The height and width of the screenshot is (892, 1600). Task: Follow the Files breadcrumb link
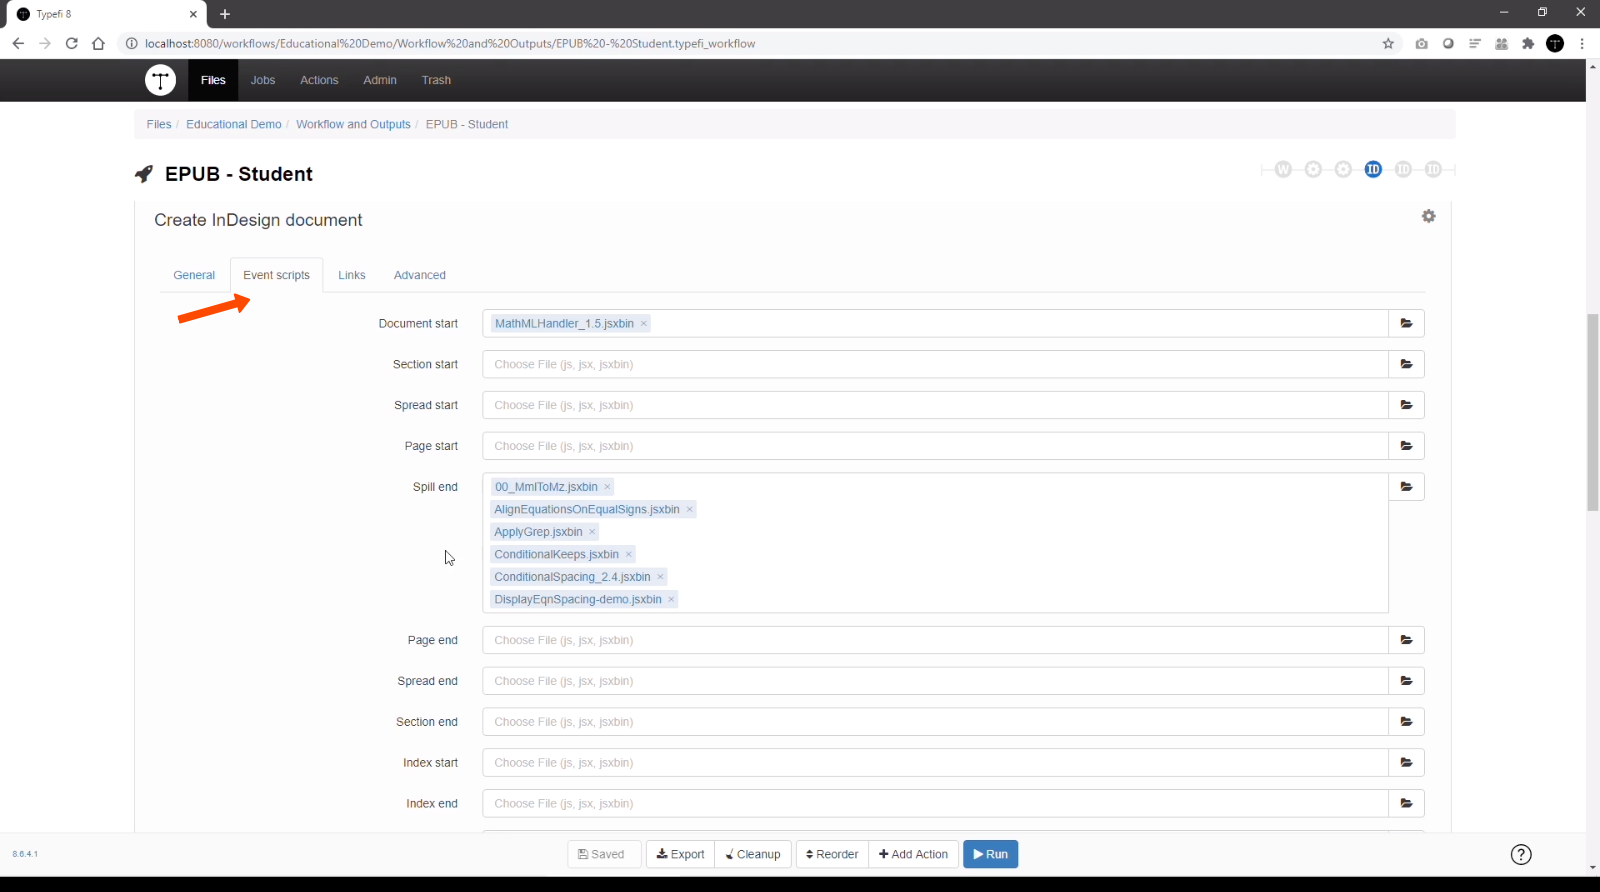point(159,124)
